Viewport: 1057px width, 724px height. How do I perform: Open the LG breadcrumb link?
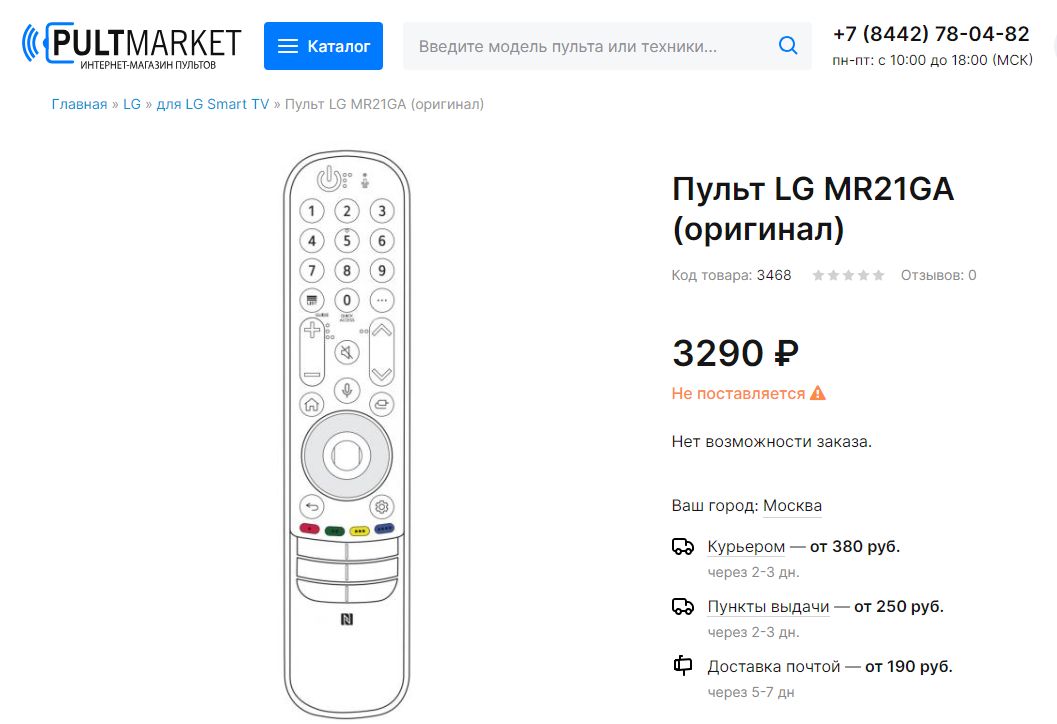coord(132,104)
